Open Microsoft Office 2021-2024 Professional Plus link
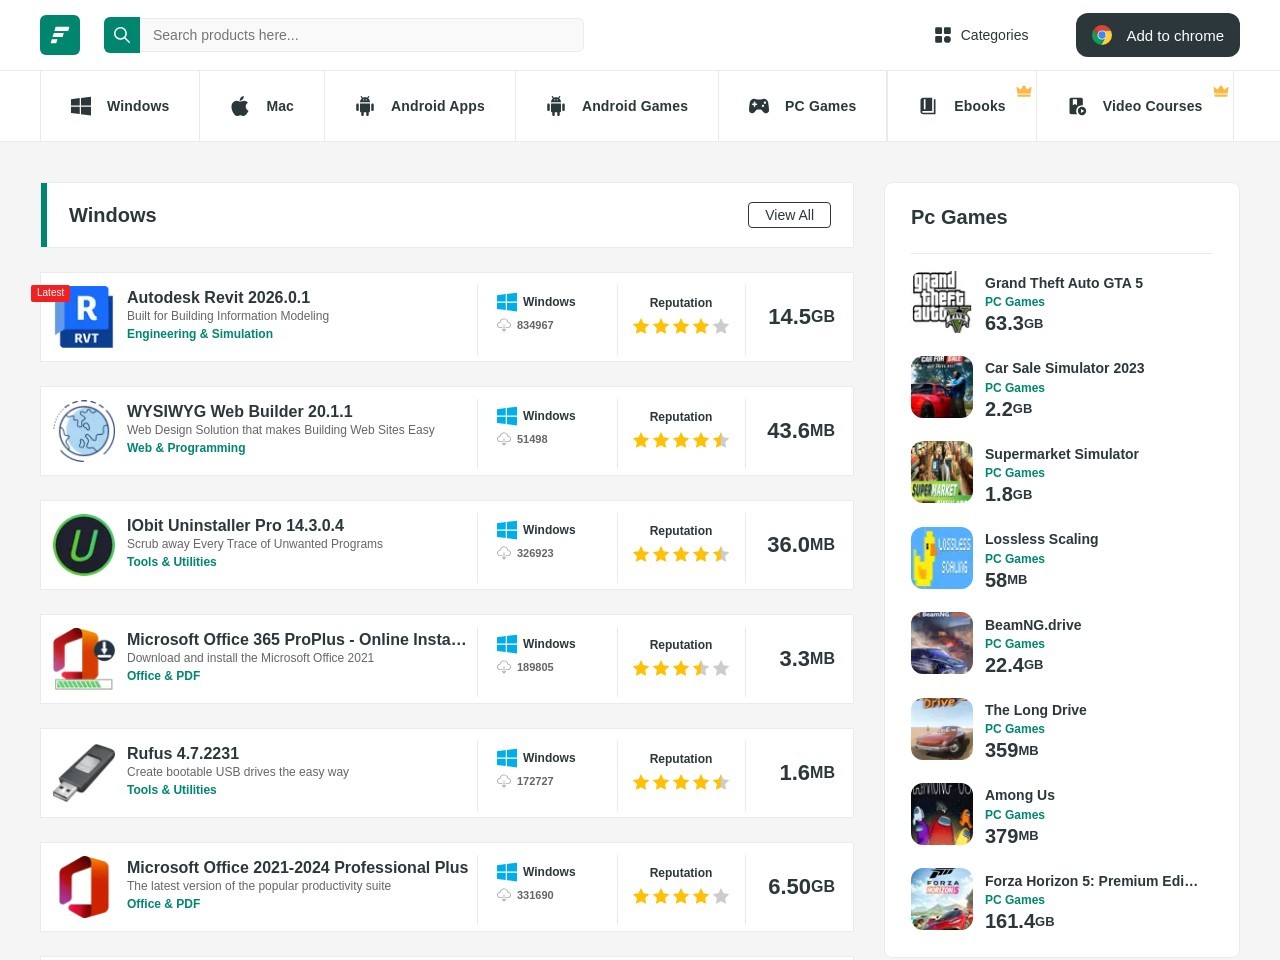This screenshot has width=1280, height=960. point(297,867)
